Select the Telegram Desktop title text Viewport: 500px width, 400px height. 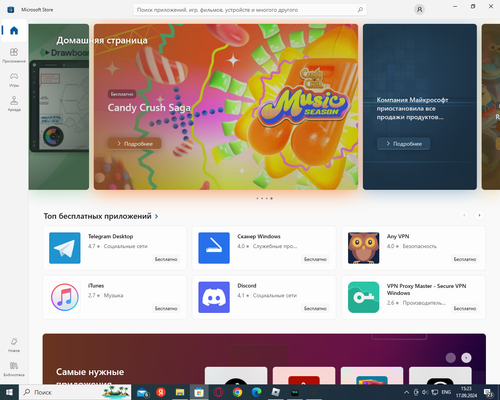coord(110,236)
